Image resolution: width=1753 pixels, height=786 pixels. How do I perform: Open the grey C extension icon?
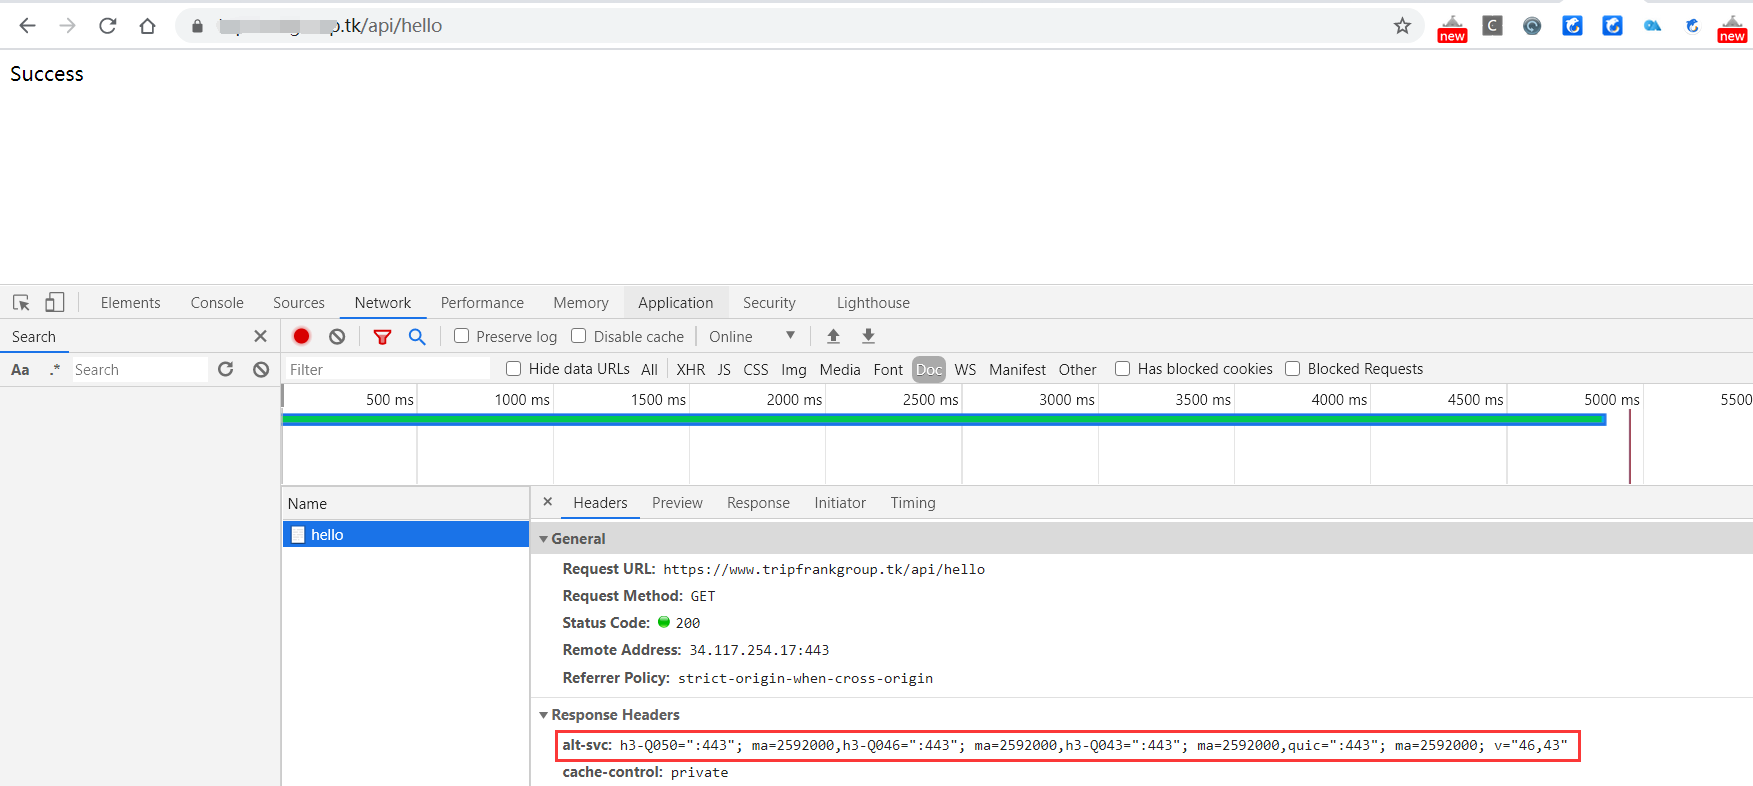point(1492,26)
